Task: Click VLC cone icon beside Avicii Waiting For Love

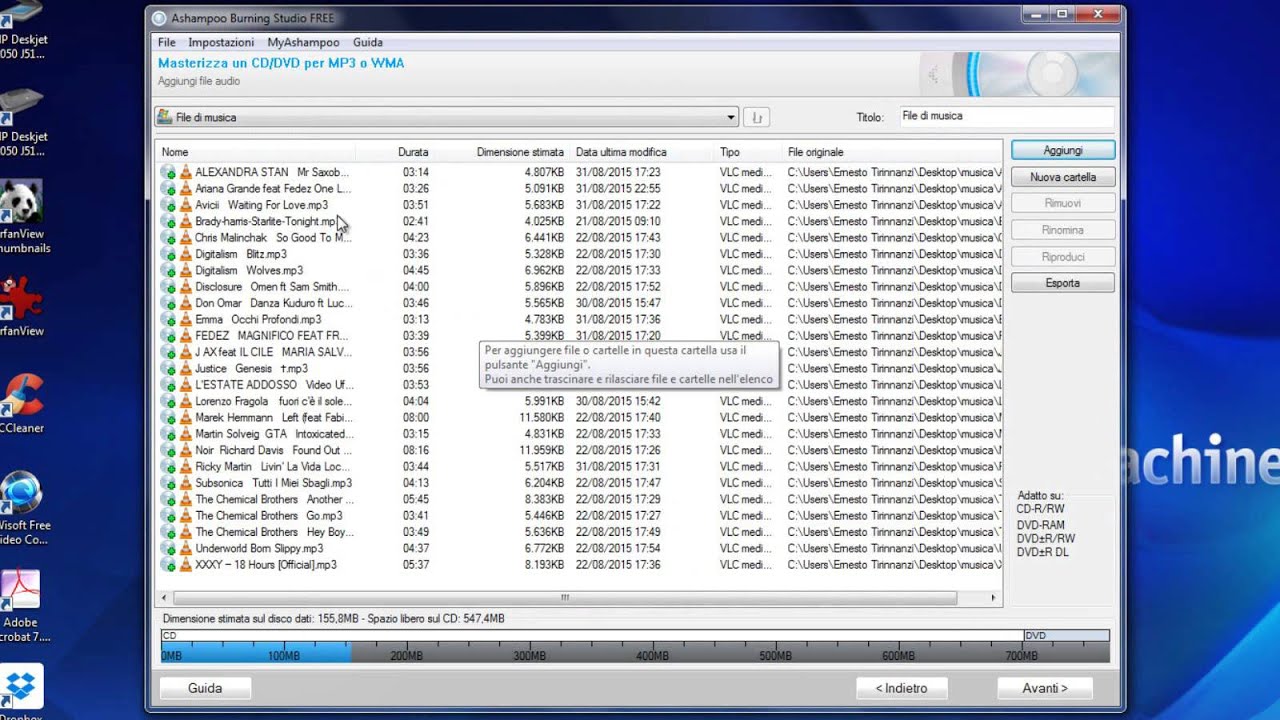Action: tap(185, 205)
